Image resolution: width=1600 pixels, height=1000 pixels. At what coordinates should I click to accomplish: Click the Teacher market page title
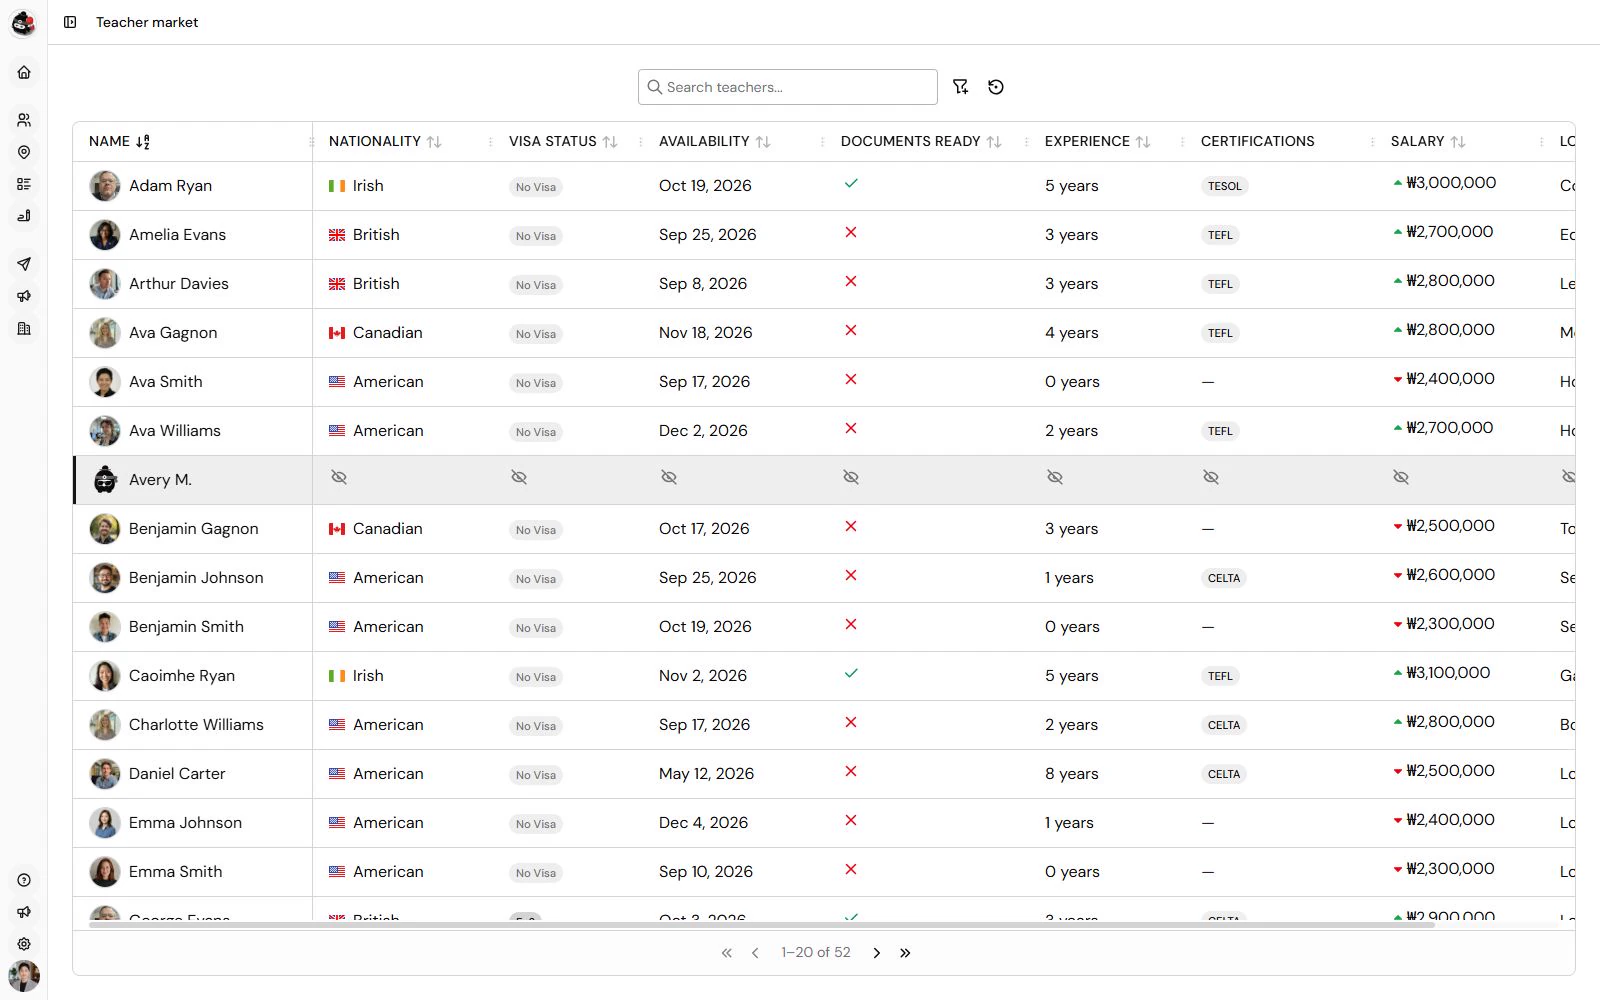[147, 22]
